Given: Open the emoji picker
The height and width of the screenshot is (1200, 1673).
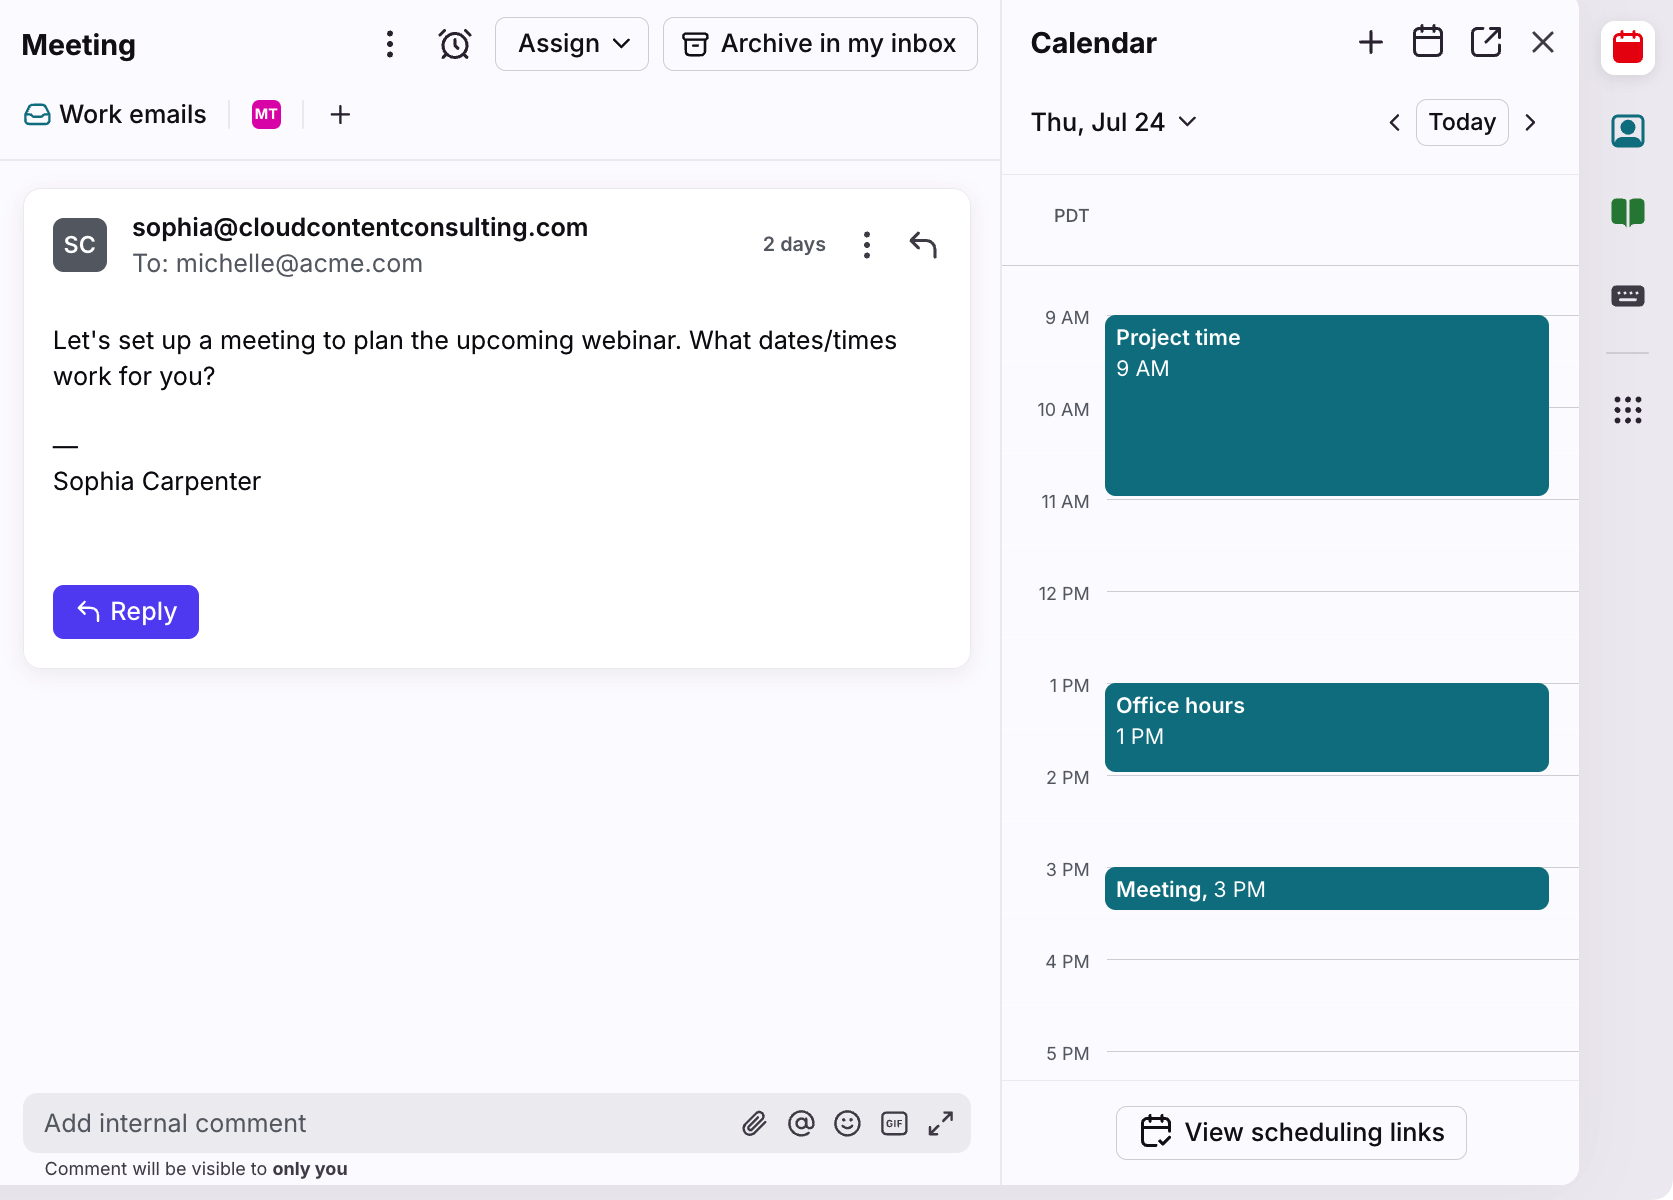Looking at the screenshot, I should click(847, 1124).
